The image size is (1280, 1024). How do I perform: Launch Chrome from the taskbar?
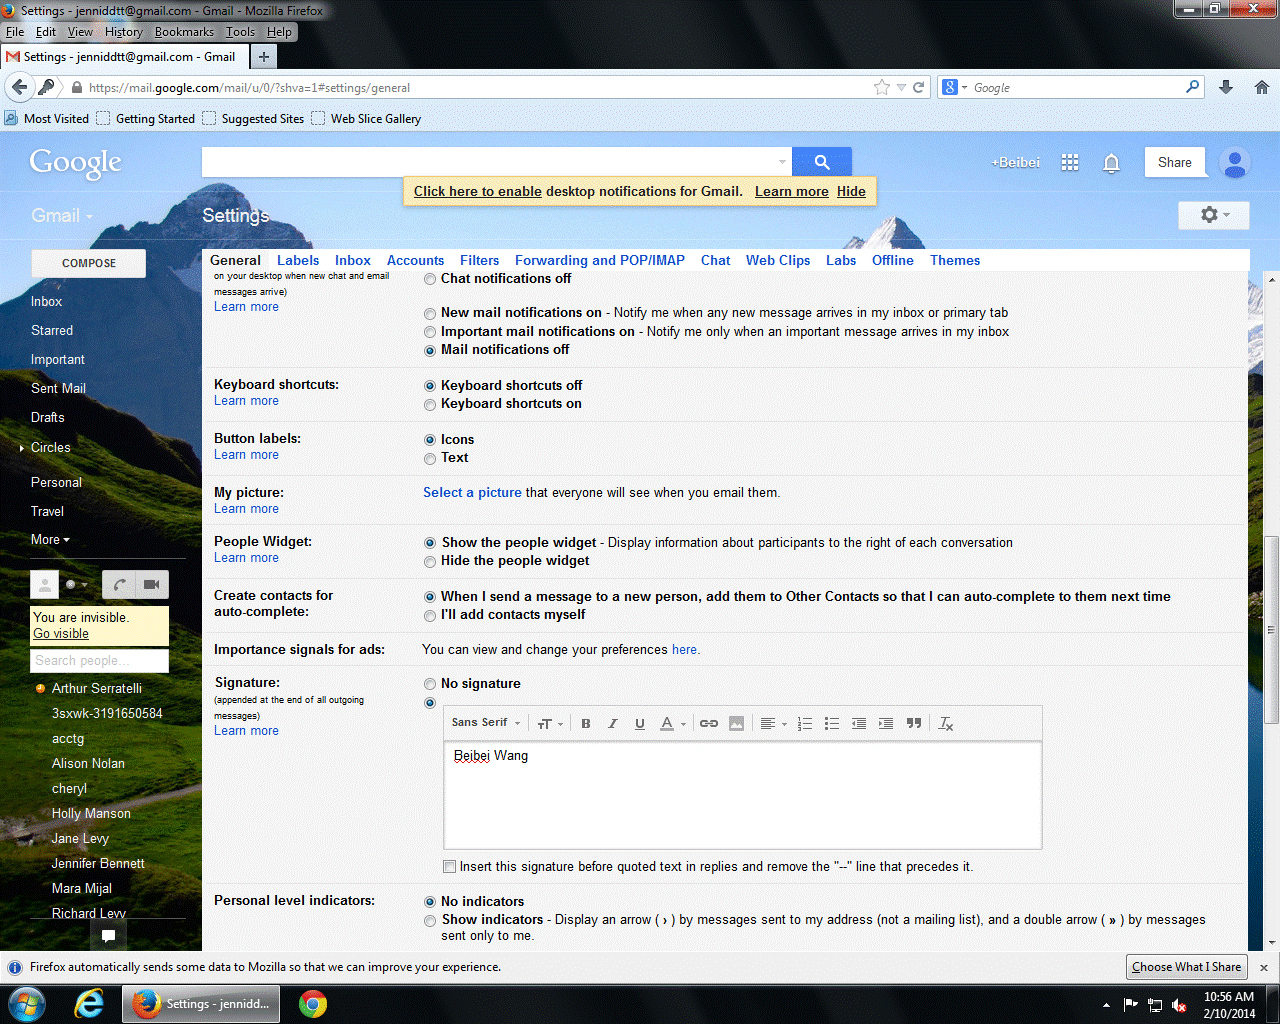pos(313,1004)
